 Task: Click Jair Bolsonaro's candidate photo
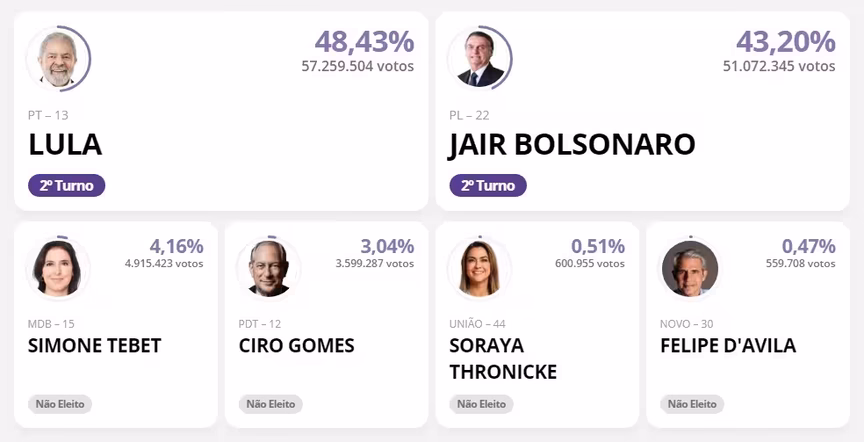(x=480, y=58)
